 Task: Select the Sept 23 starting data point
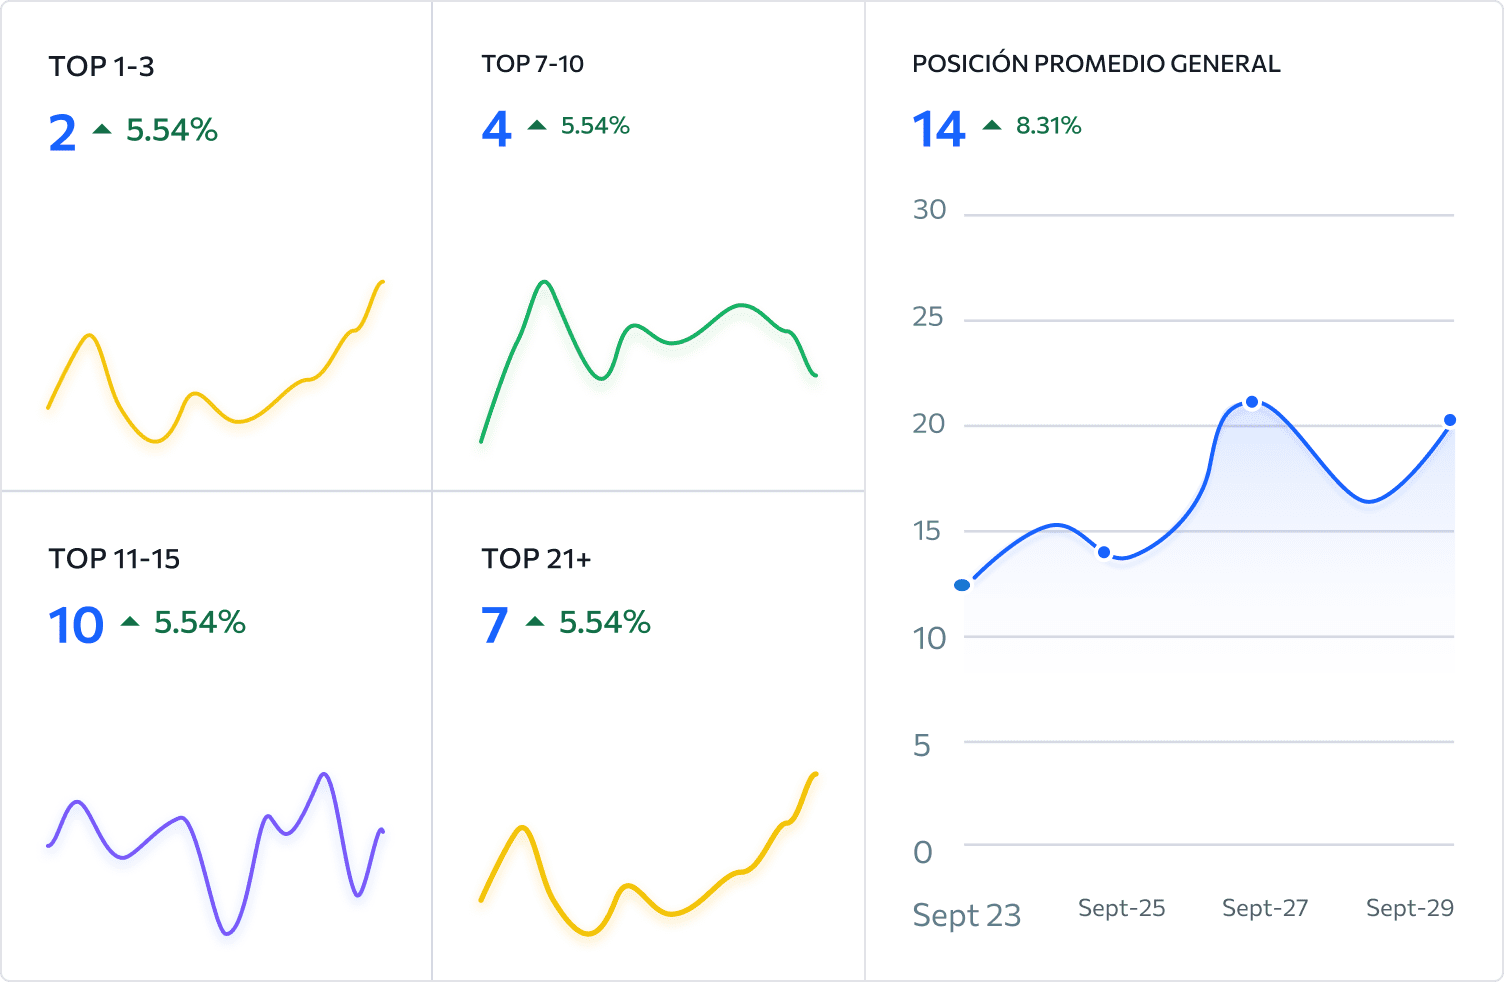pyautogui.click(x=962, y=585)
